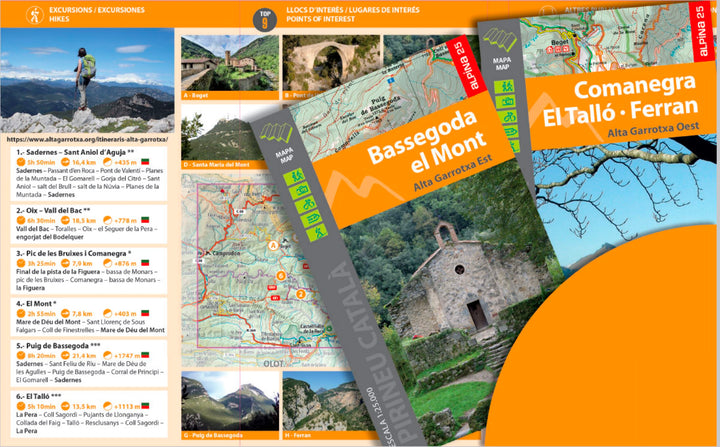Screen dimensions: 720x447
Task: Click difficulty flag in Sadernes – Sant Aniol row
Action: (145, 162)
